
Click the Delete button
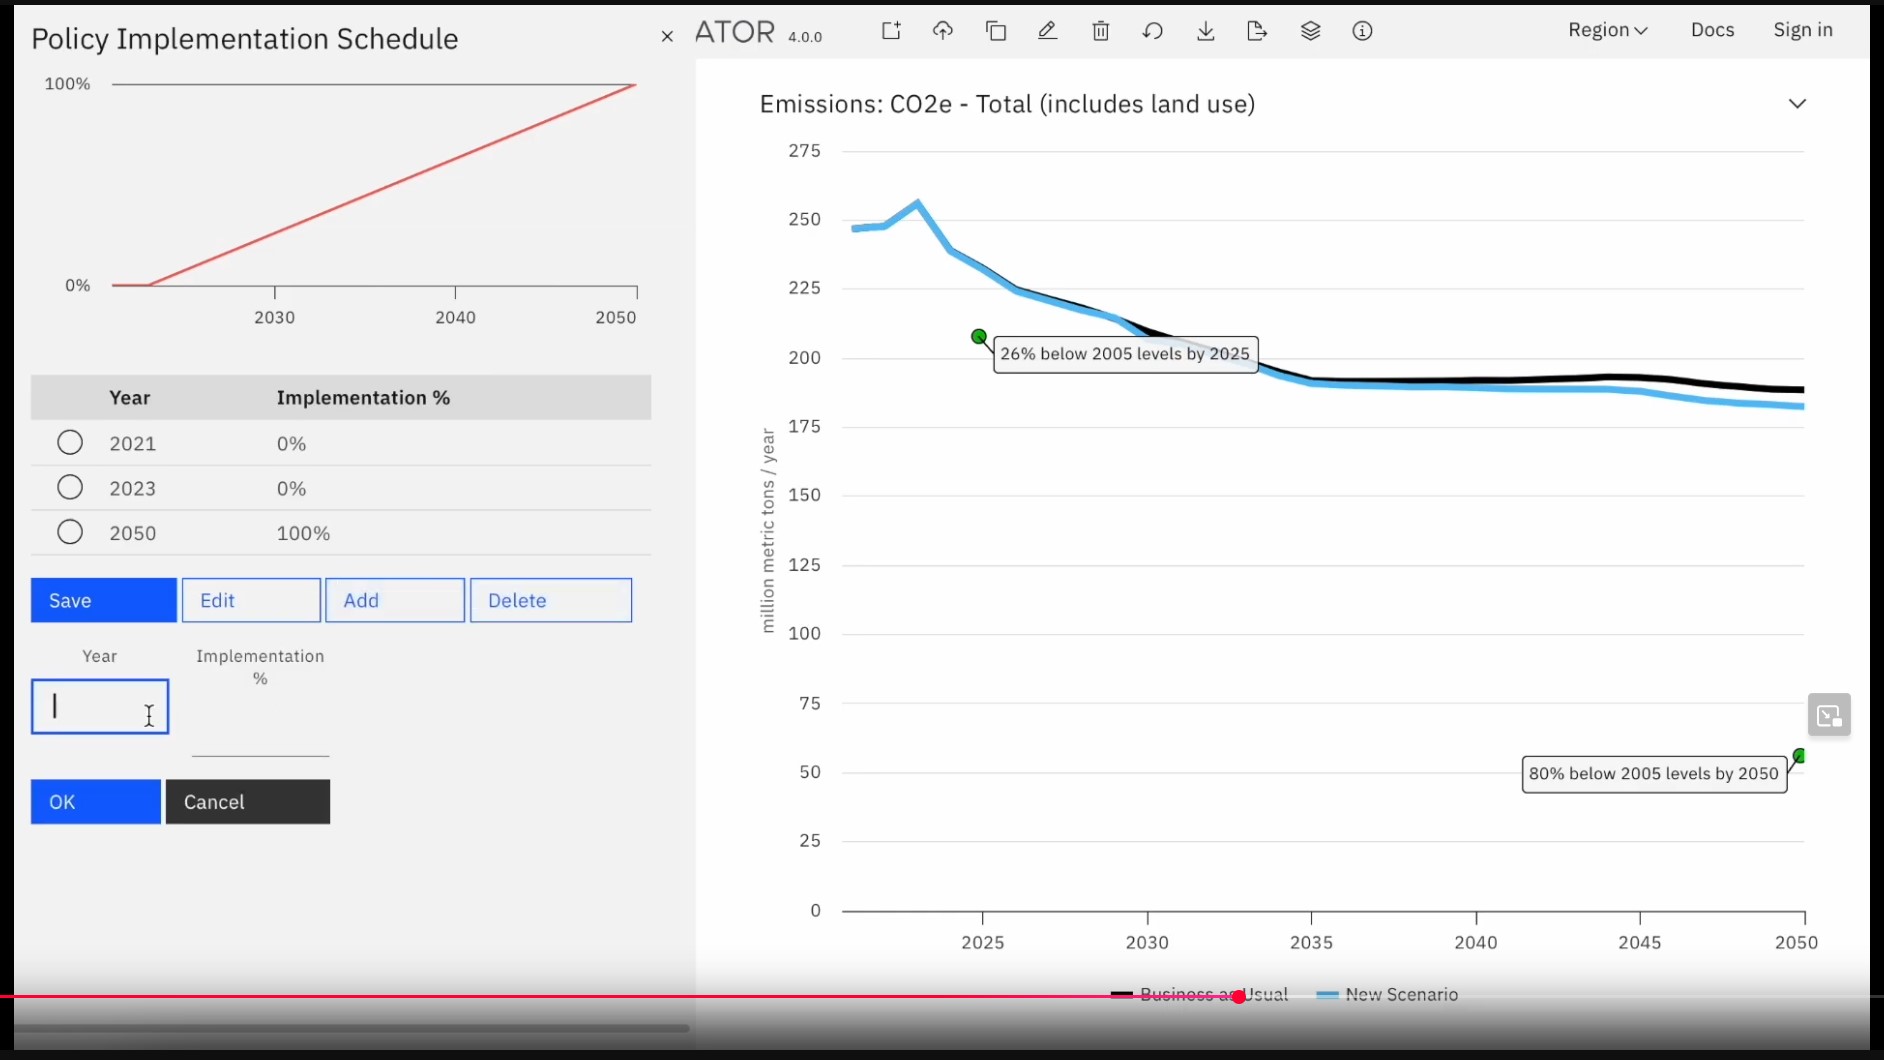551,600
